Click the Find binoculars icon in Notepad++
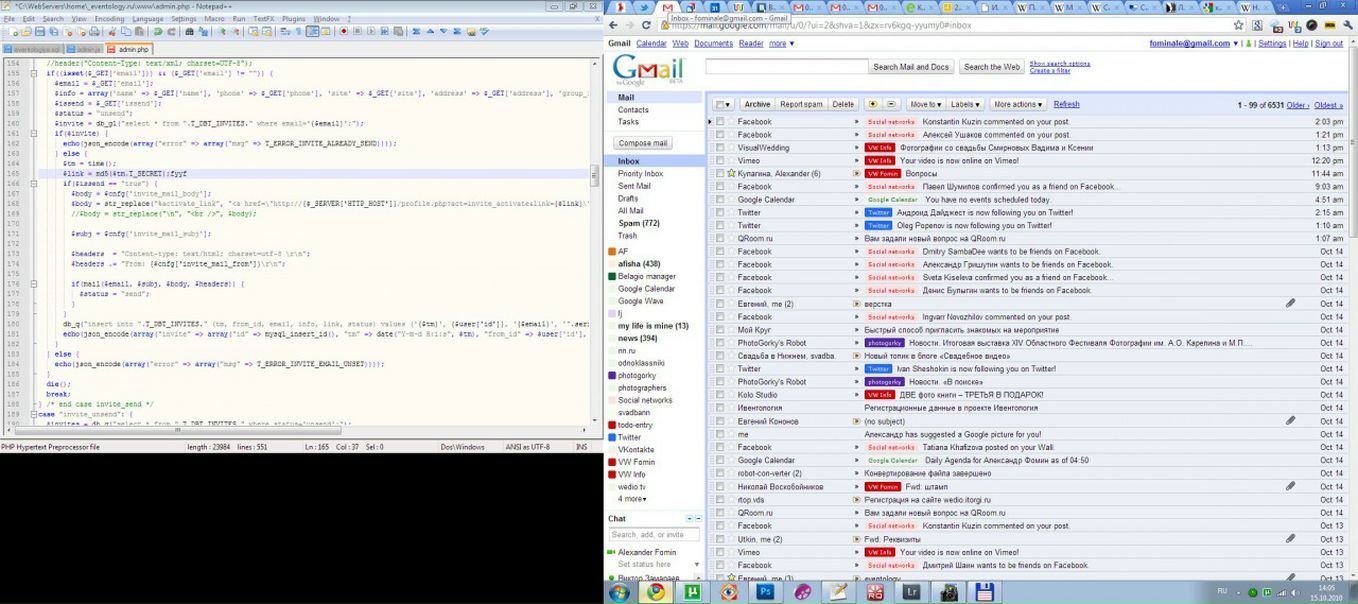Viewport: 1358px width, 604px height. click(x=189, y=32)
